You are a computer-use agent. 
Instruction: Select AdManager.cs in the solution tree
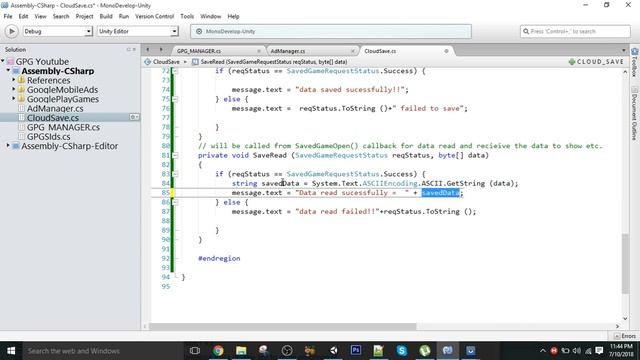pos(55,109)
